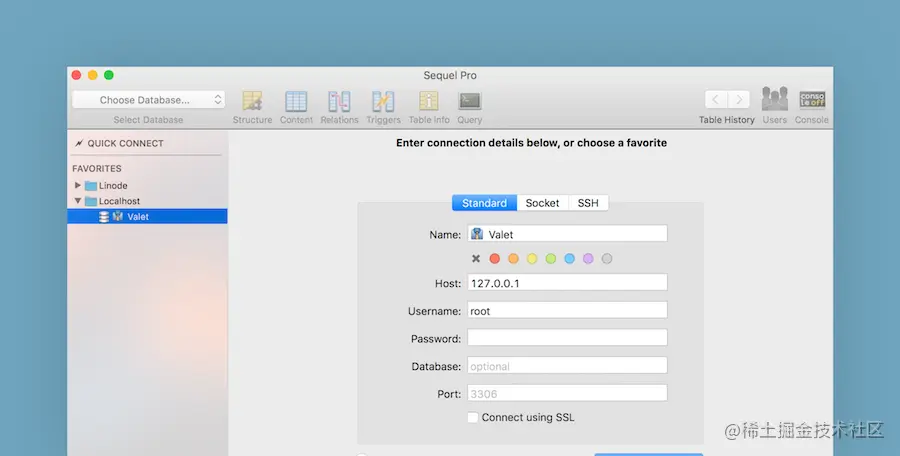The height and width of the screenshot is (456, 900).
Task: Switch to the SSH connection tab
Action: (588, 203)
